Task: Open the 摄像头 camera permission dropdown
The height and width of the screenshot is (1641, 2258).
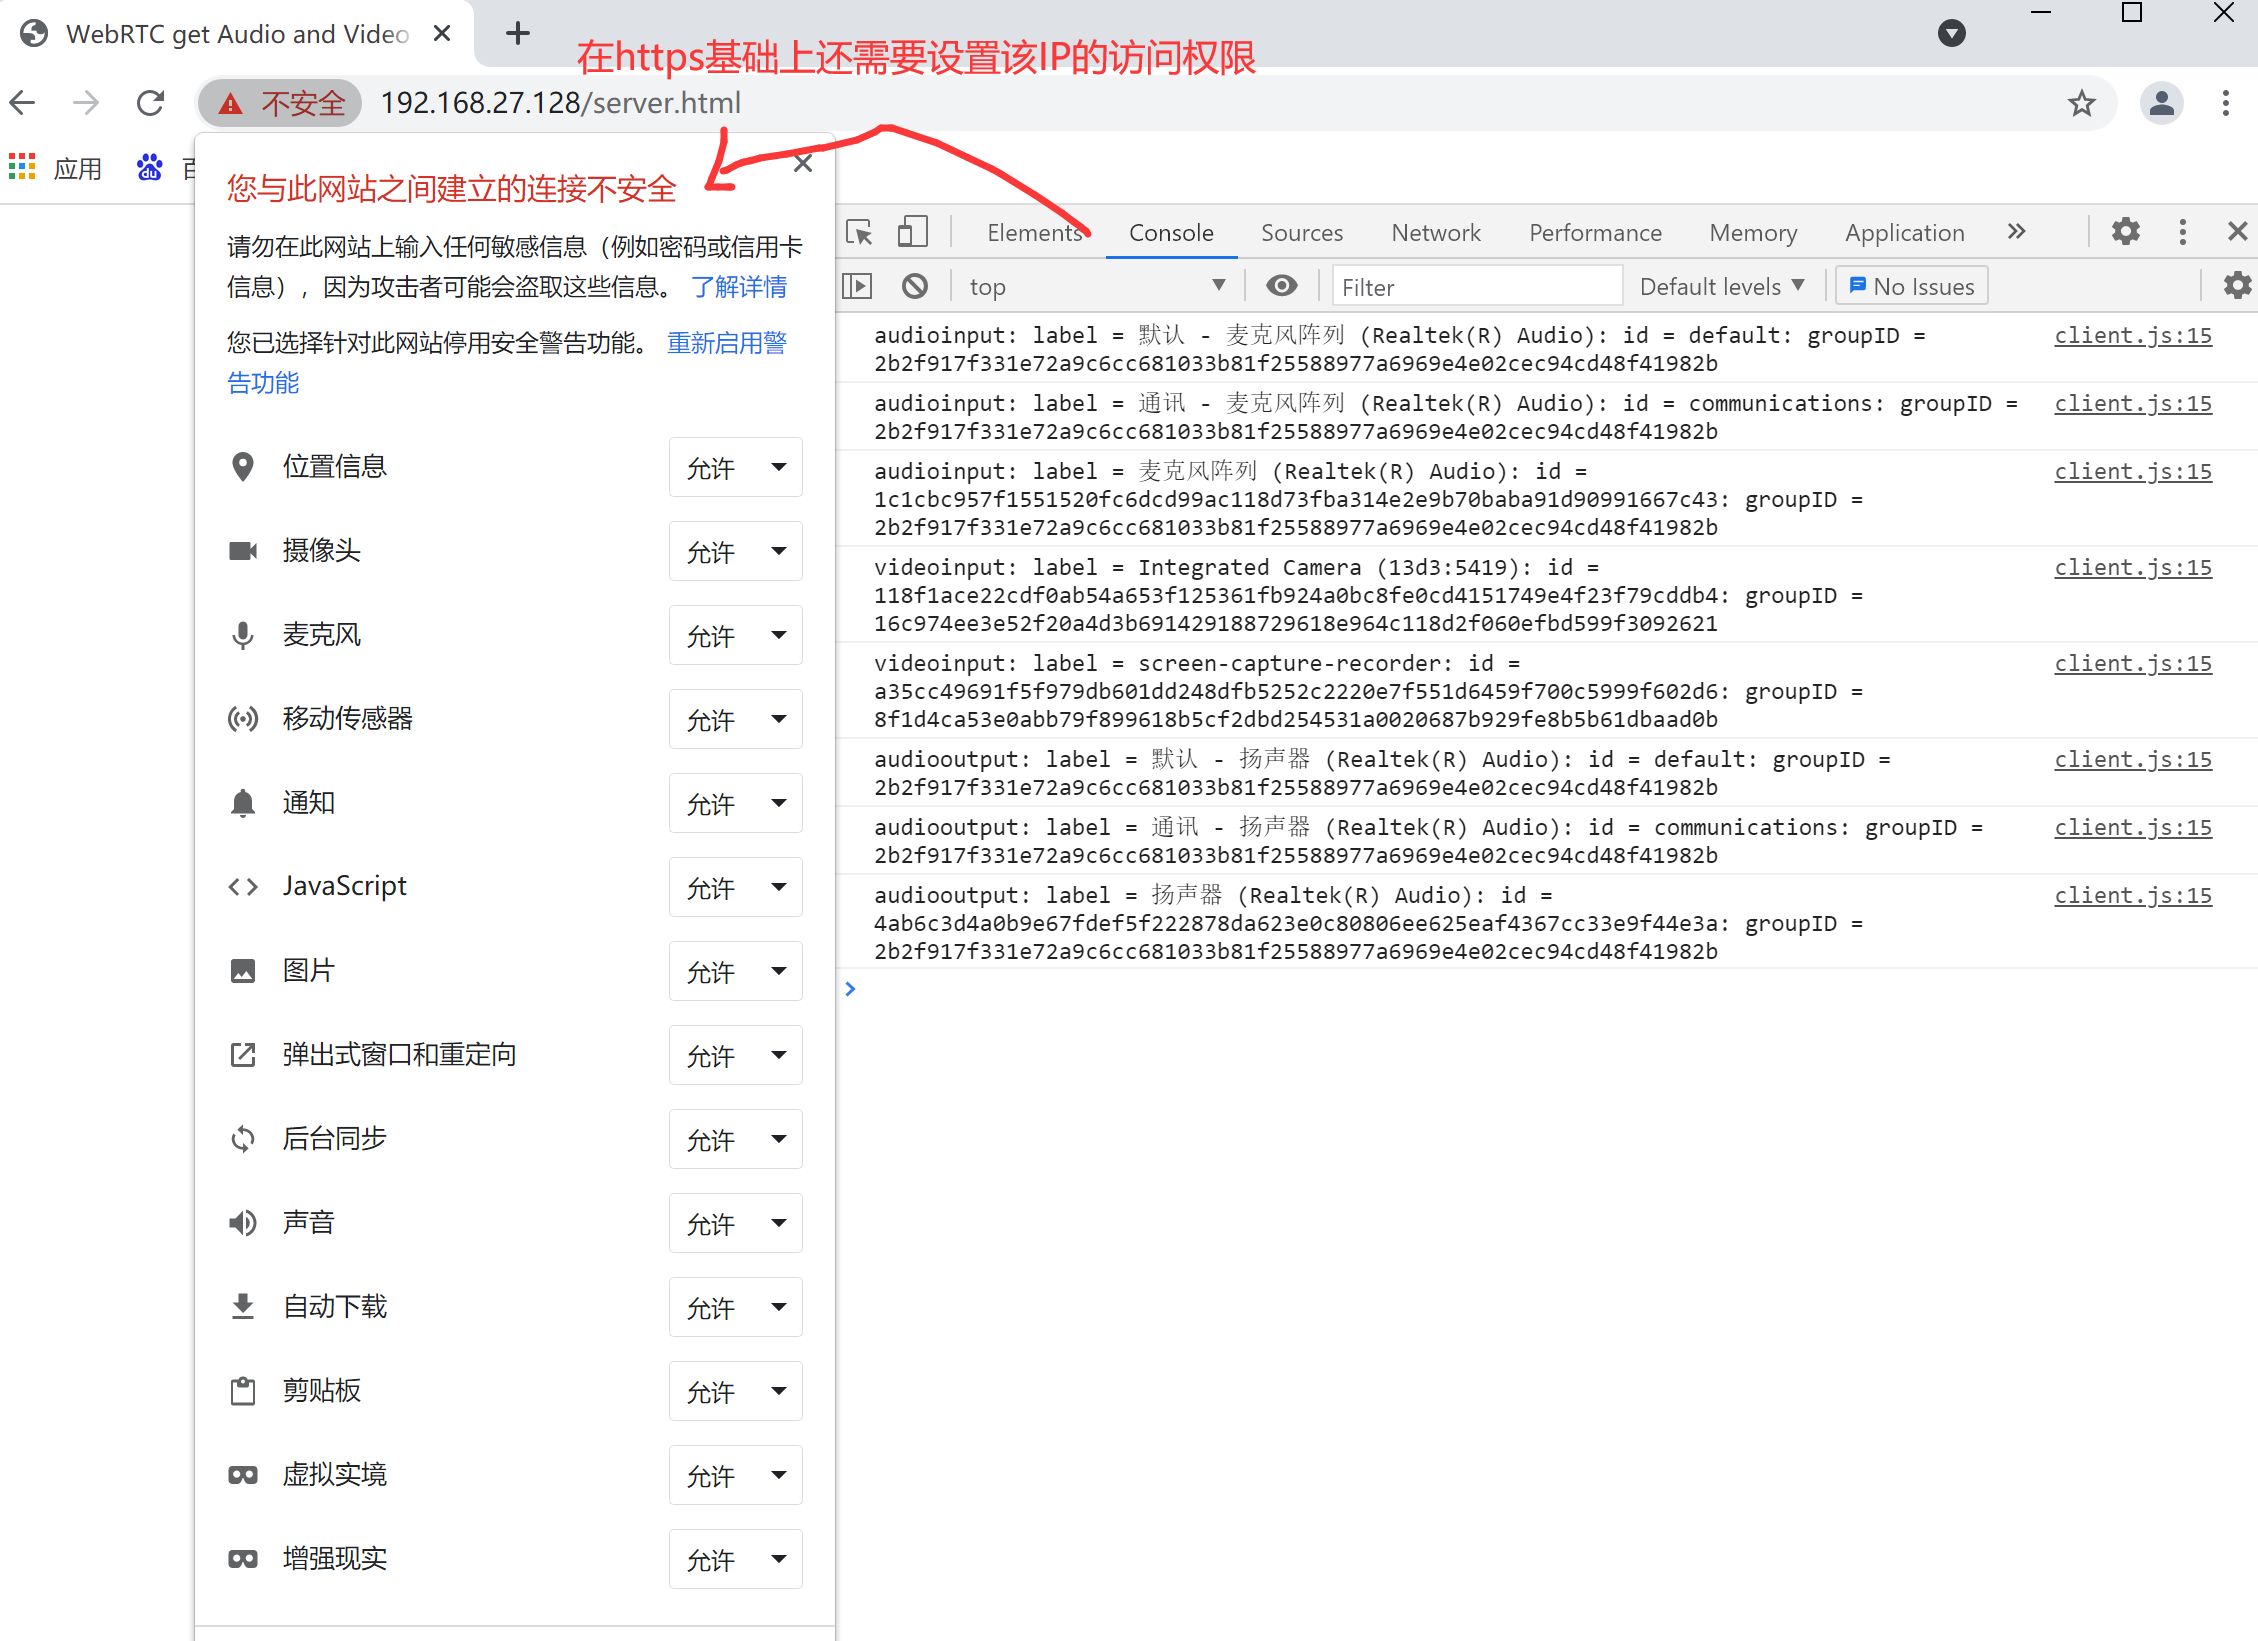Action: [735, 551]
